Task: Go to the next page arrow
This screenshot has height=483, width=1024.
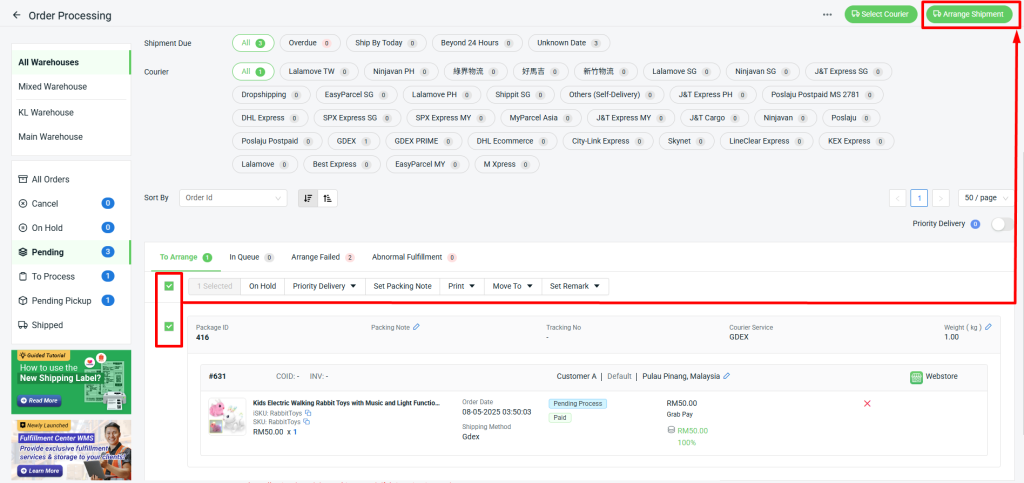Action: click(940, 198)
